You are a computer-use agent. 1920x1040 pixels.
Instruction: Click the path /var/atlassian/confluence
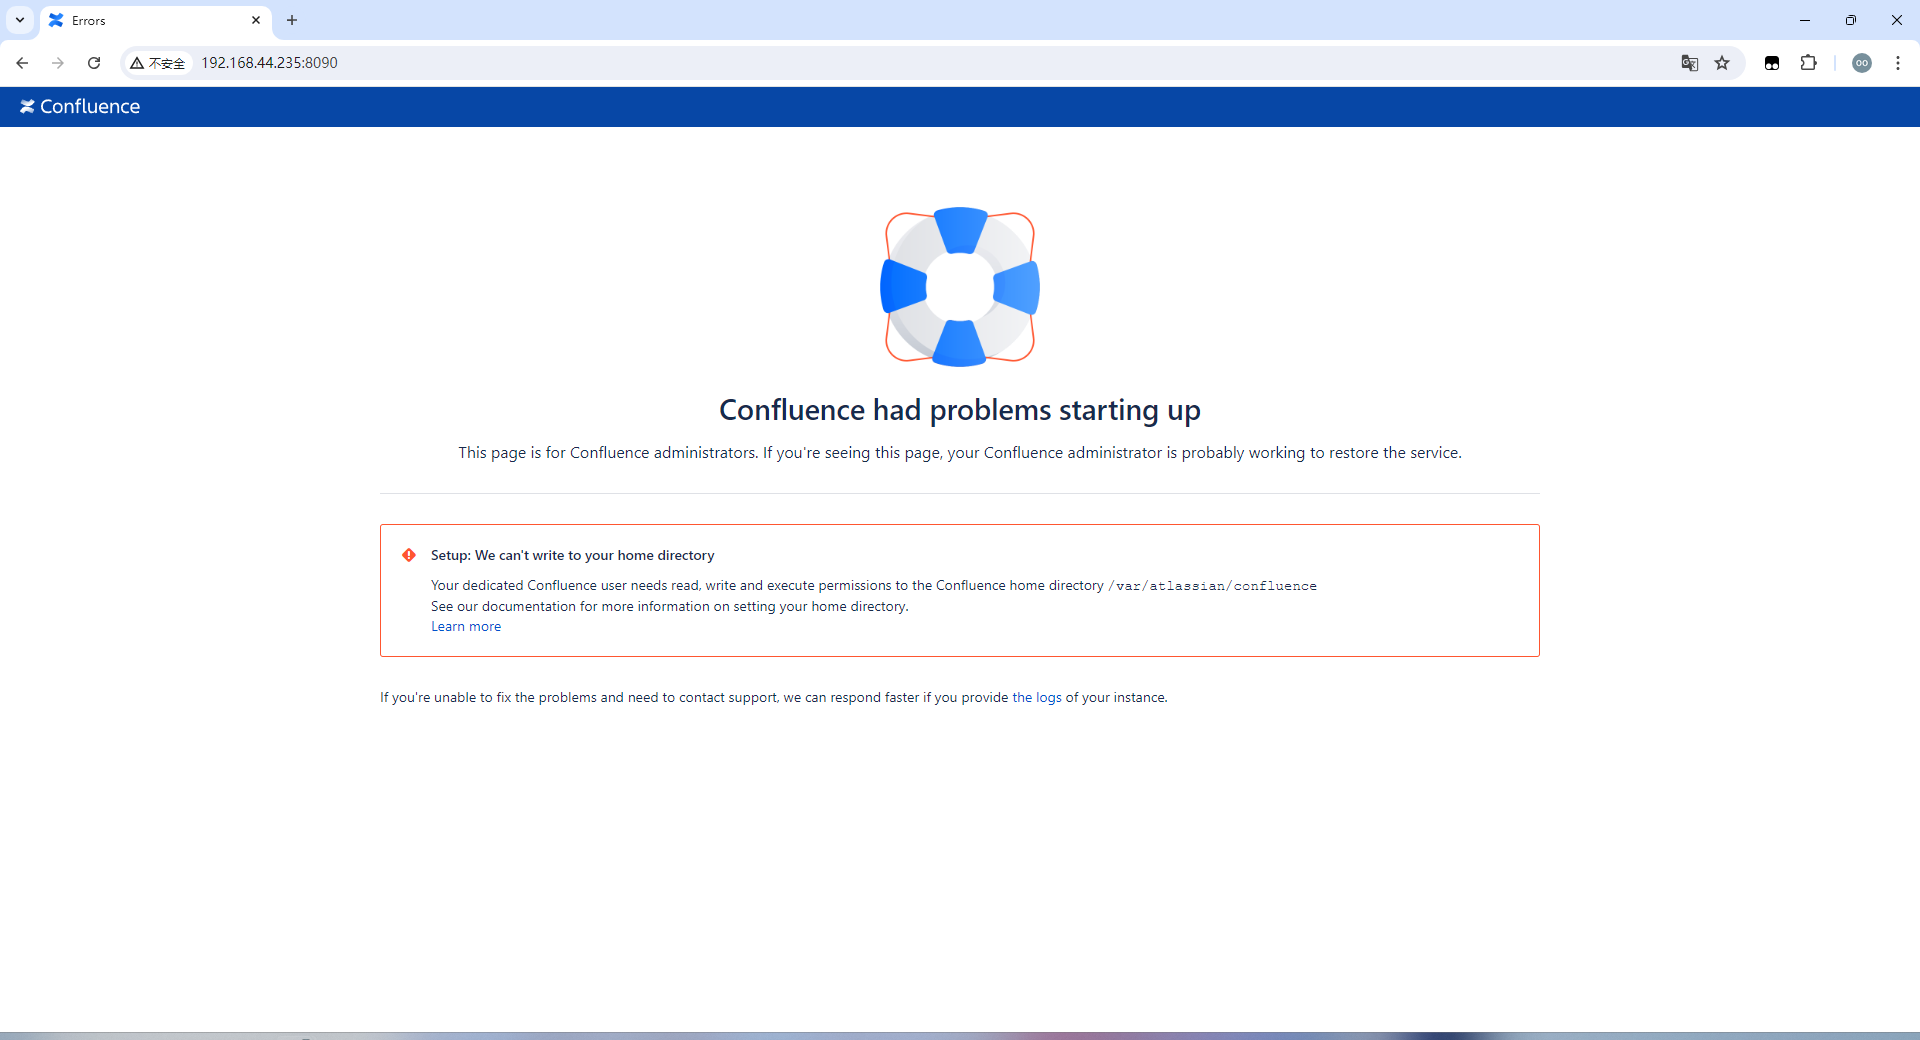[1212, 586]
